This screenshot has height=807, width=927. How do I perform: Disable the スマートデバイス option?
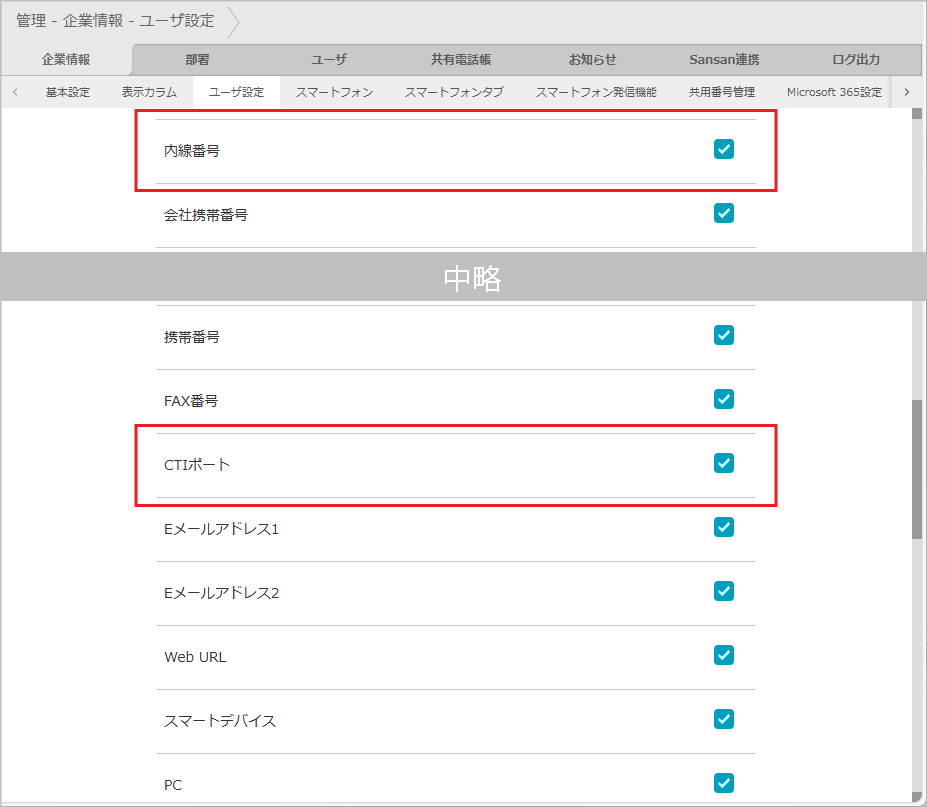click(723, 719)
